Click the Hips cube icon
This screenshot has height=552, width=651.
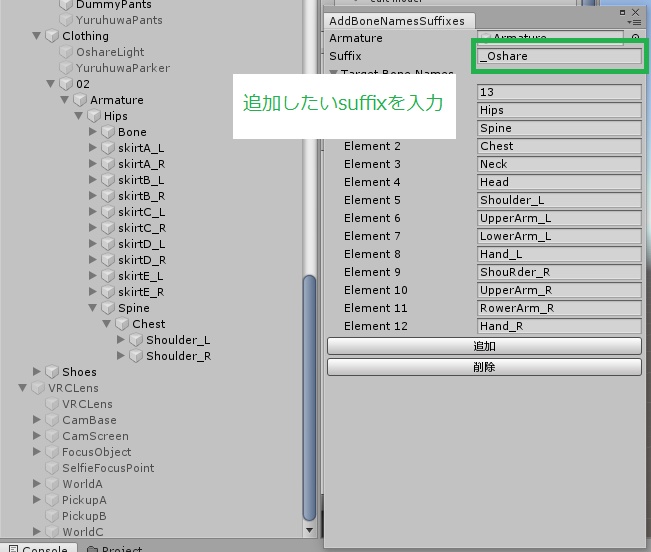click(94, 116)
